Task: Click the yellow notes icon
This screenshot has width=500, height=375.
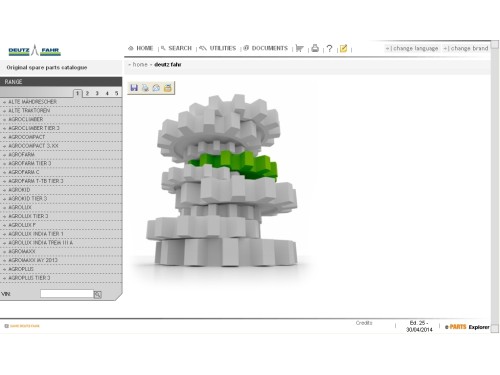Action: click(343, 49)
